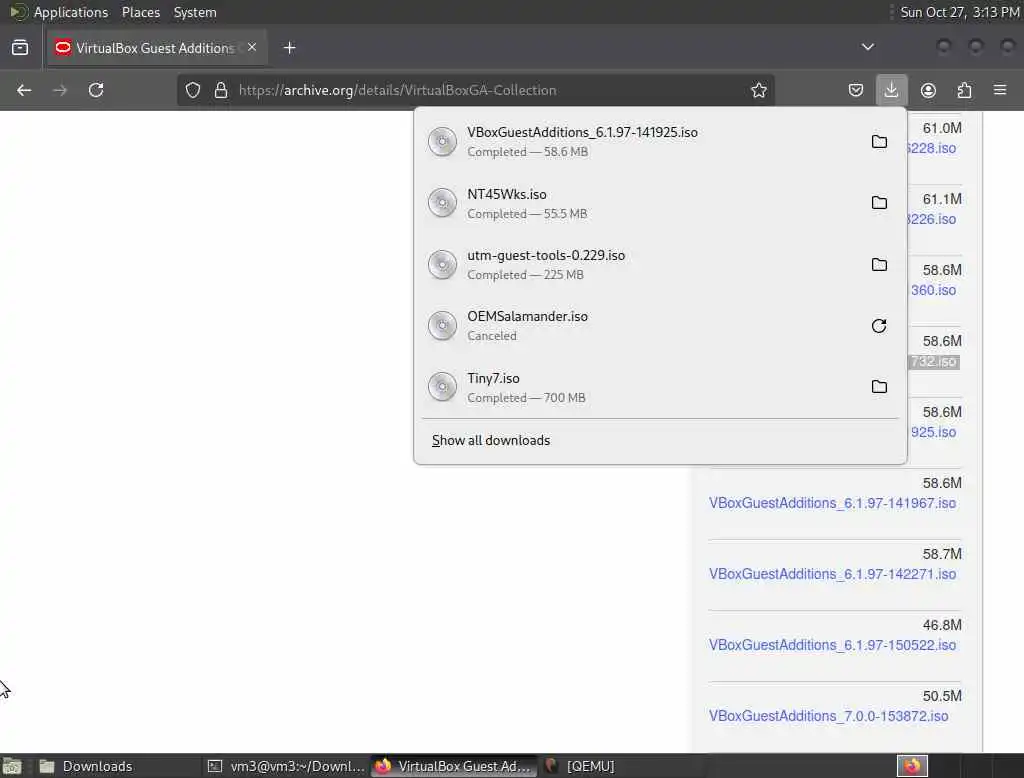
Task: Go back to the previous page
Action: (x=24, y=90)
